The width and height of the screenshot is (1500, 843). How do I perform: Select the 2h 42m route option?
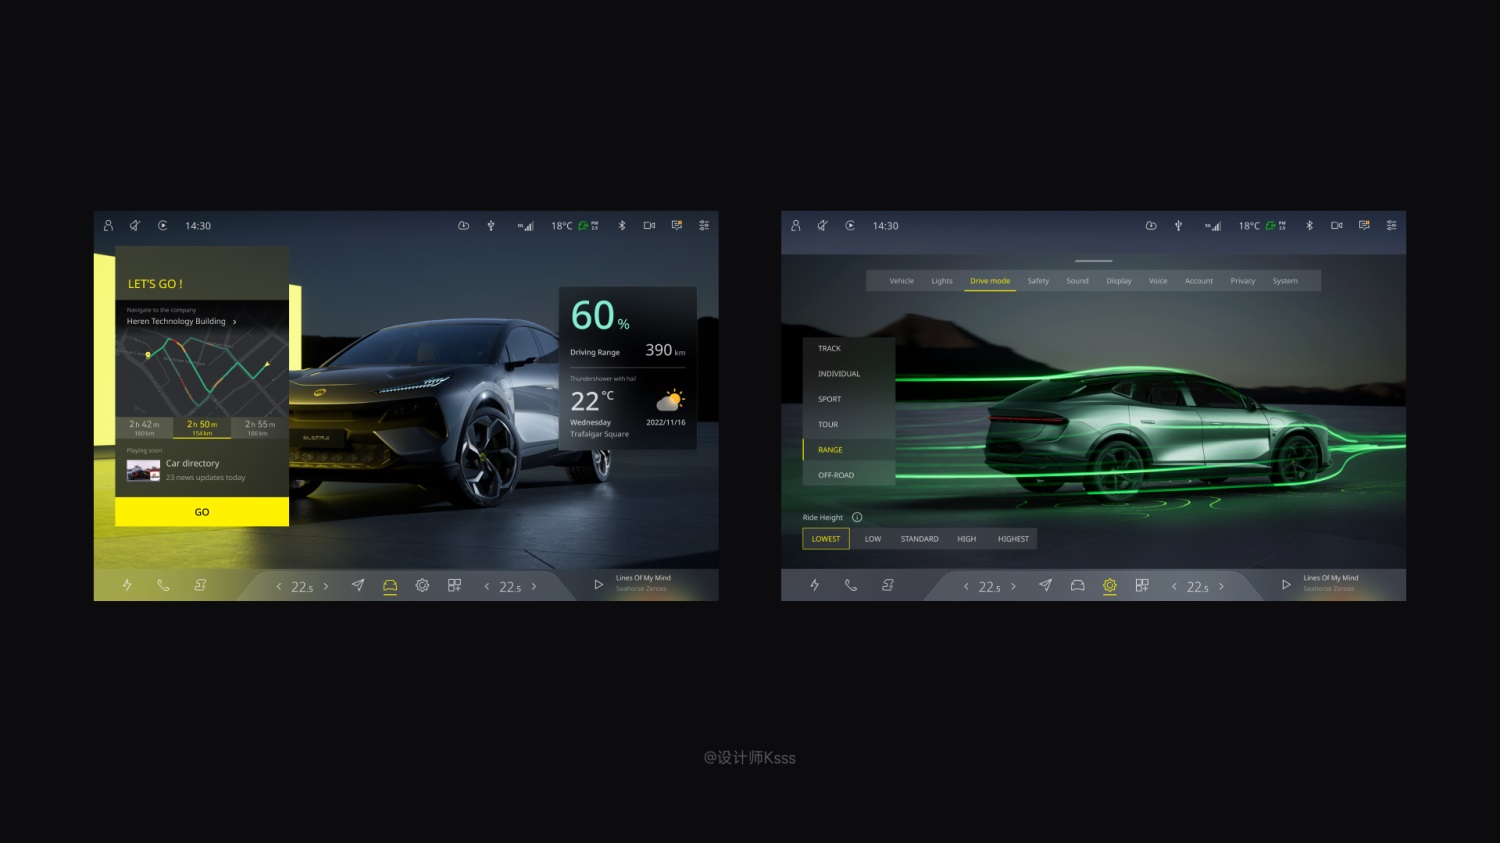coord(145,427)
